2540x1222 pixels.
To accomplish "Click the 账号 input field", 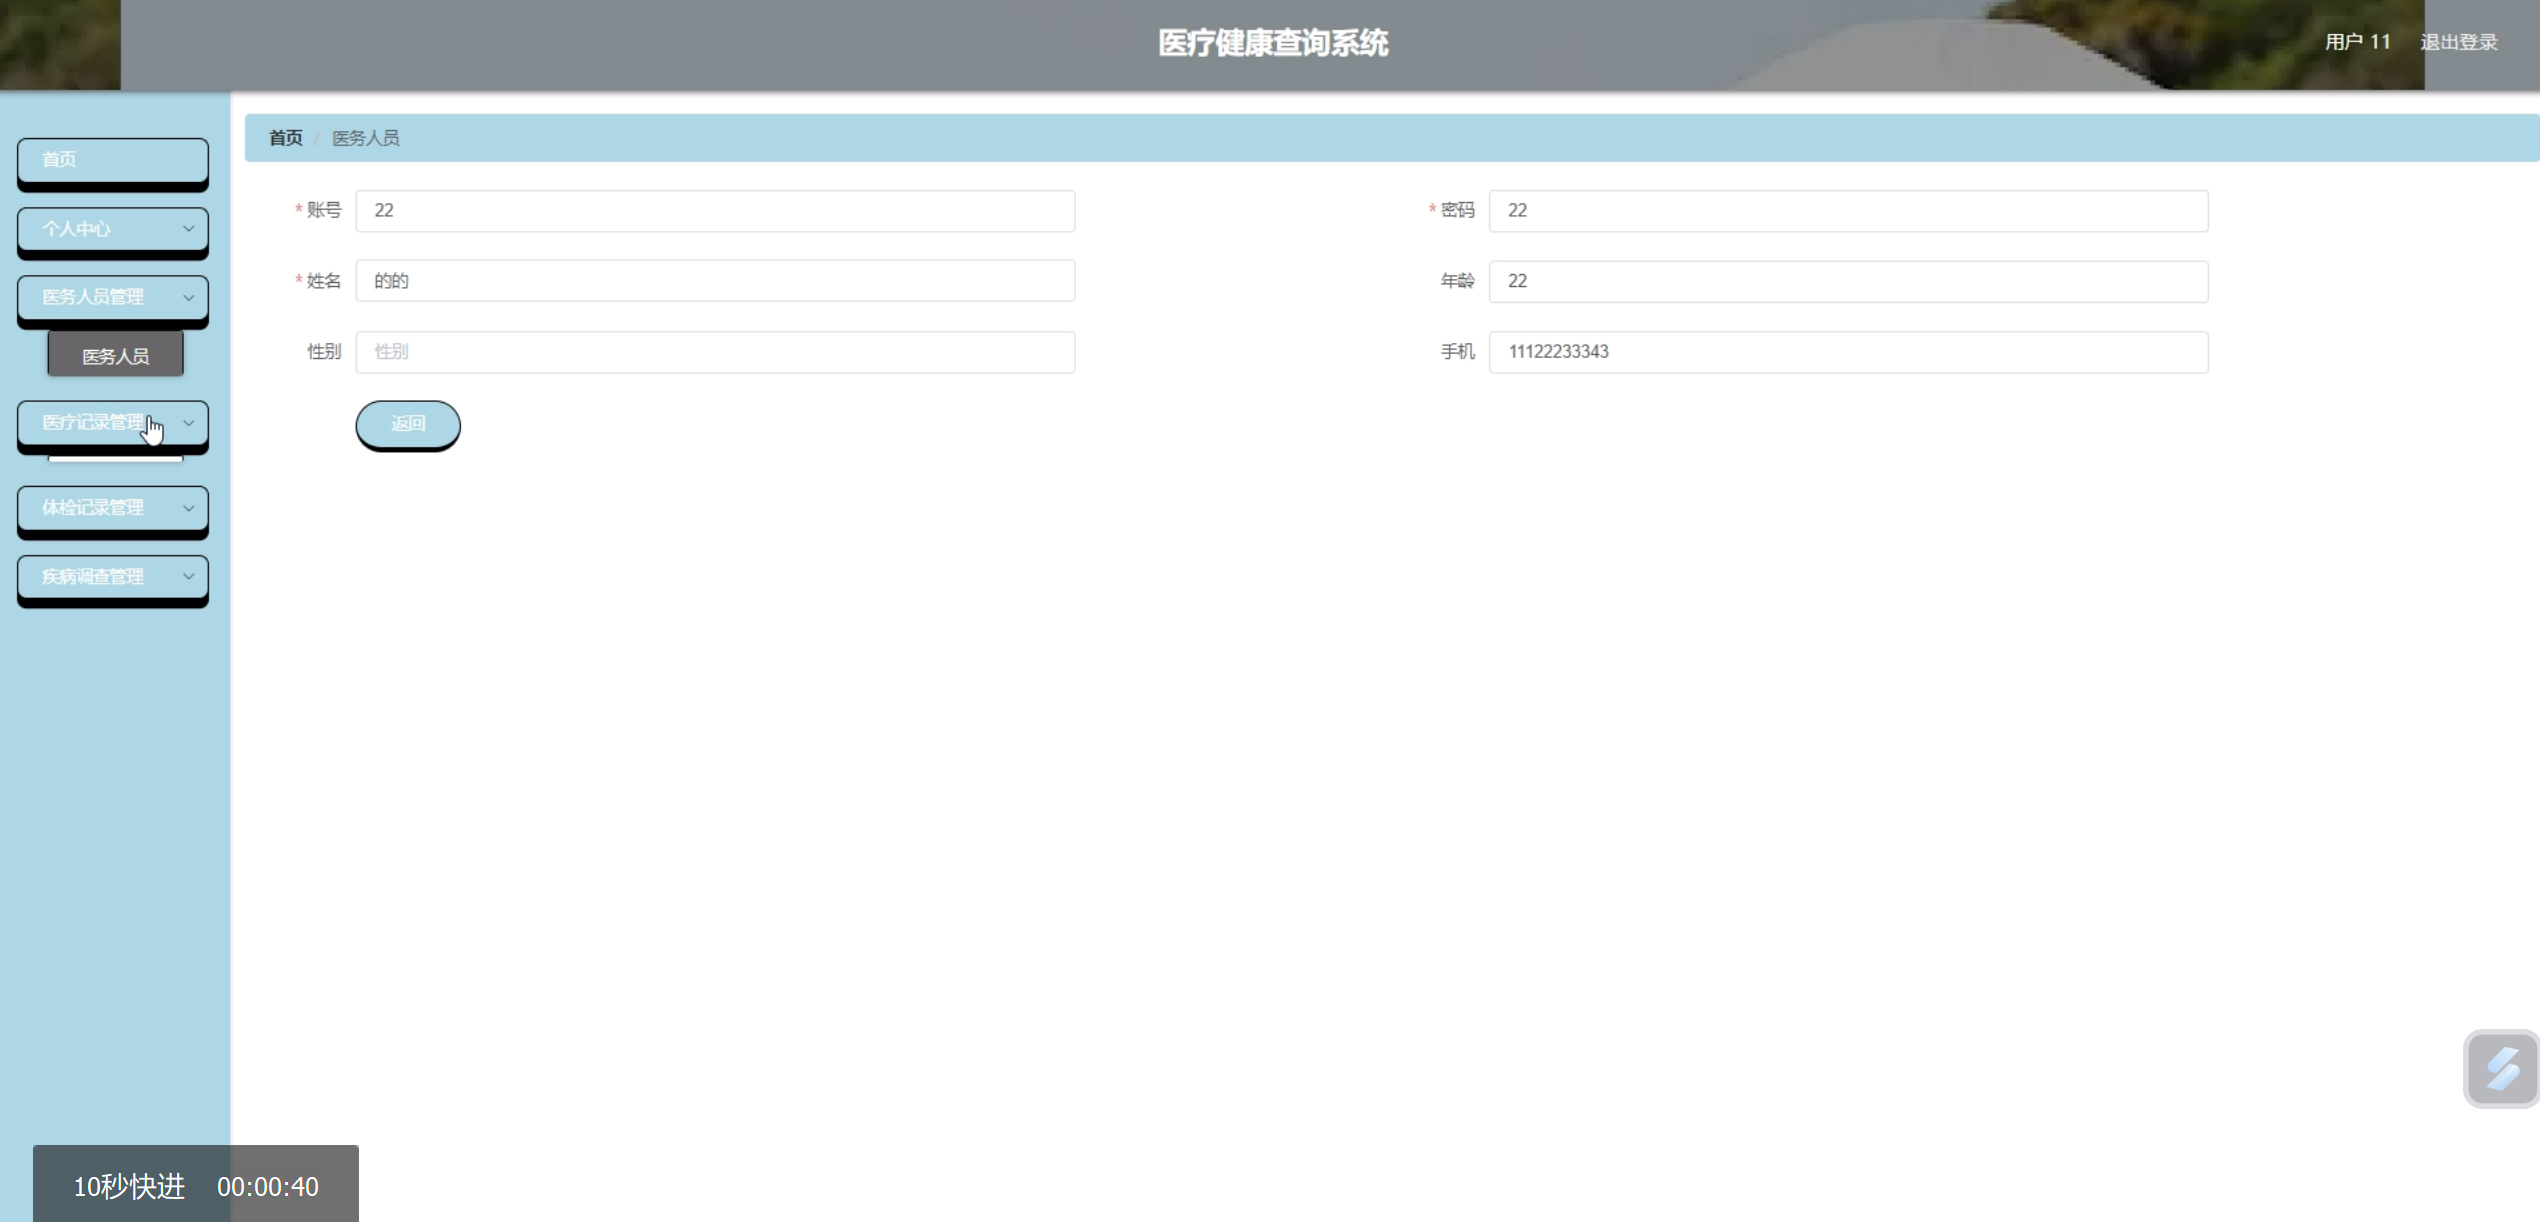I will pyautogui.click(x=714, y=211).
